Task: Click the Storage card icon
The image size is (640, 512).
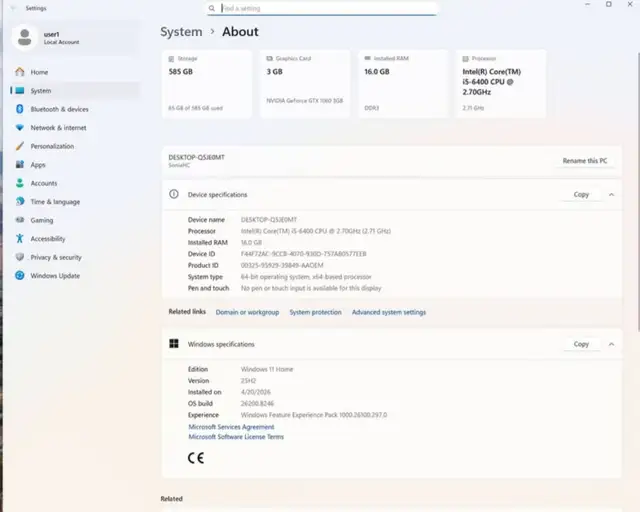Action: (171, 59)
